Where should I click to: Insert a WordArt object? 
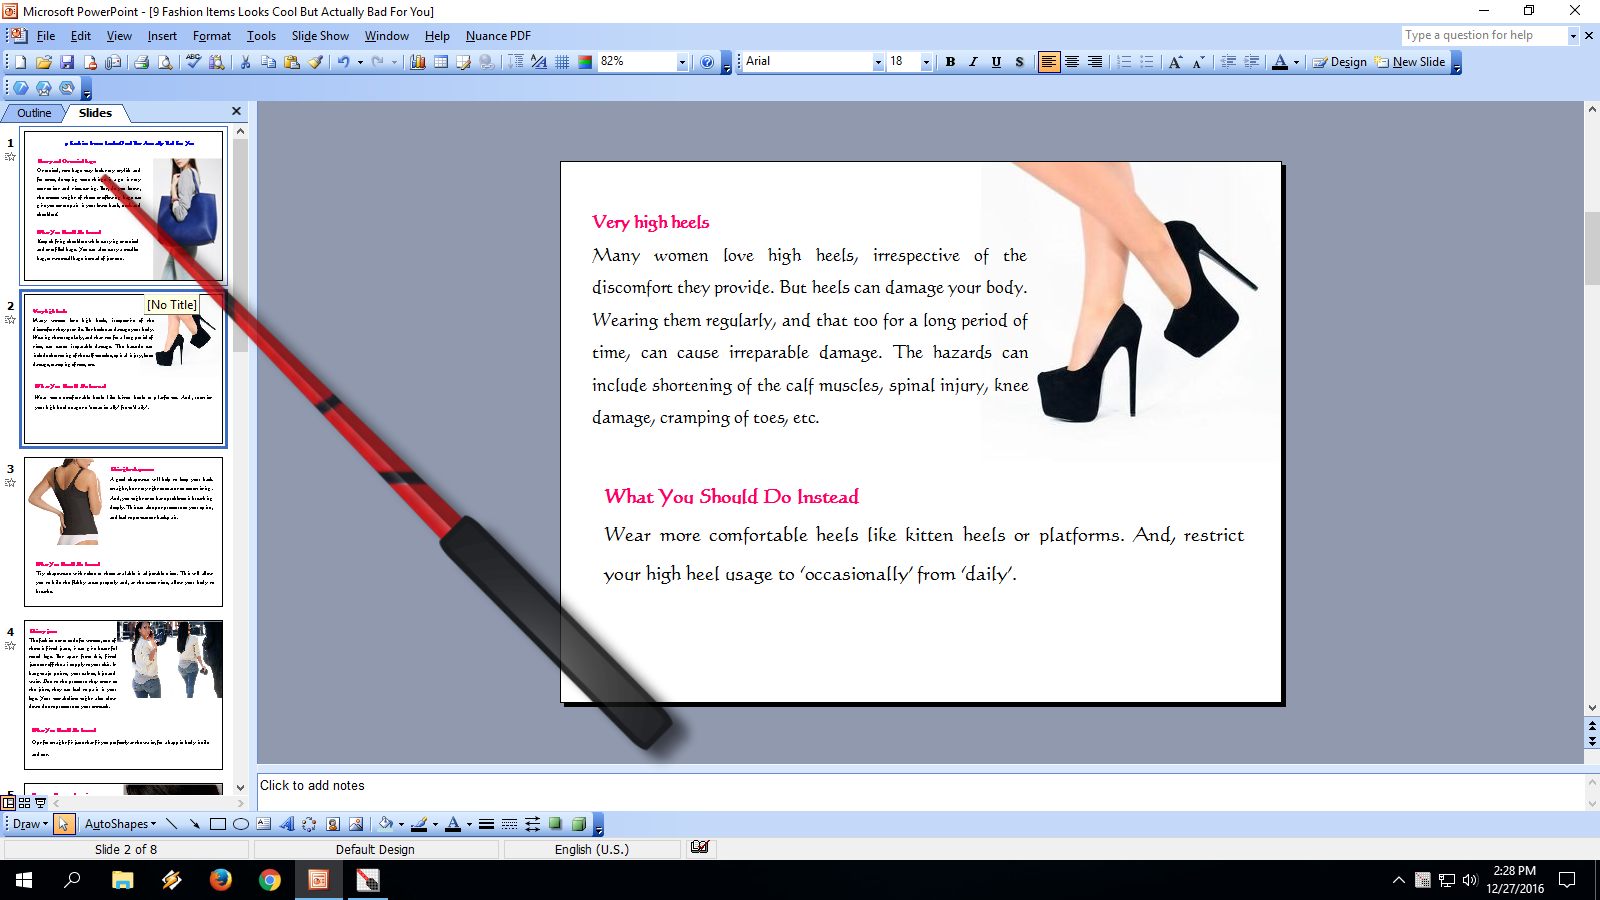click(x=286, y=824)
